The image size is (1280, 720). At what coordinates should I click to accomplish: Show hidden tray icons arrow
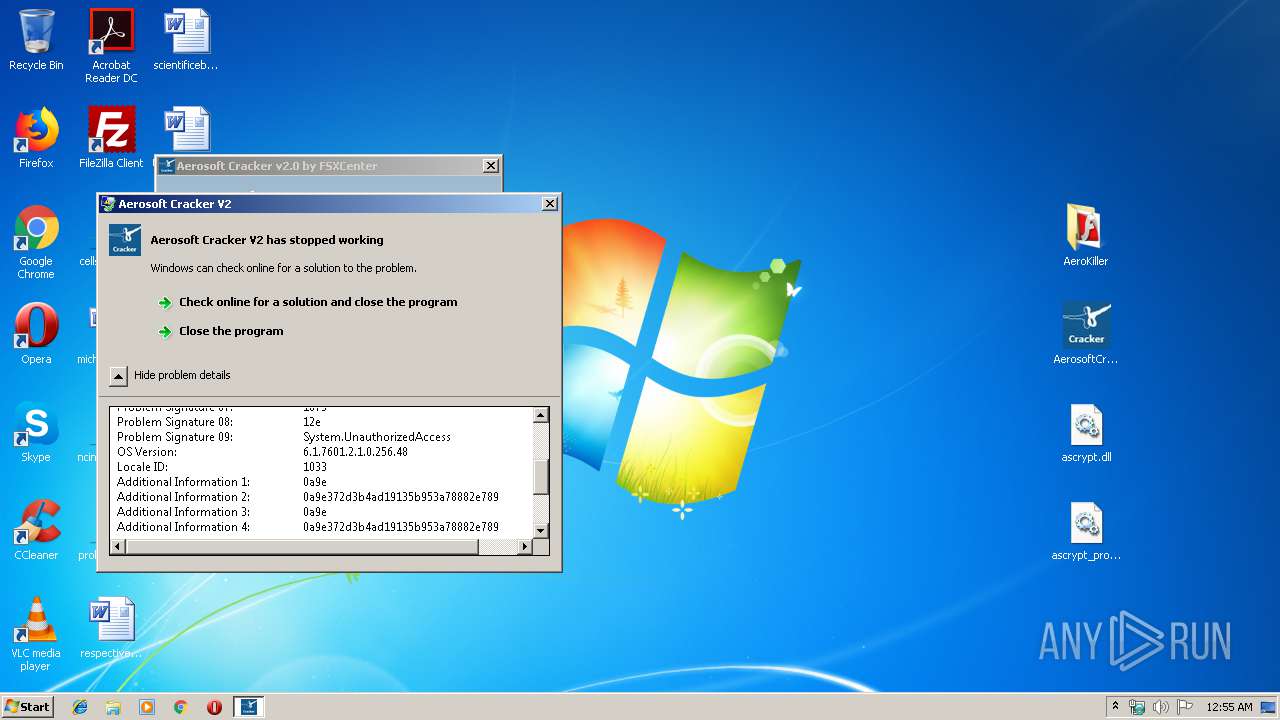coord(1116,707)
